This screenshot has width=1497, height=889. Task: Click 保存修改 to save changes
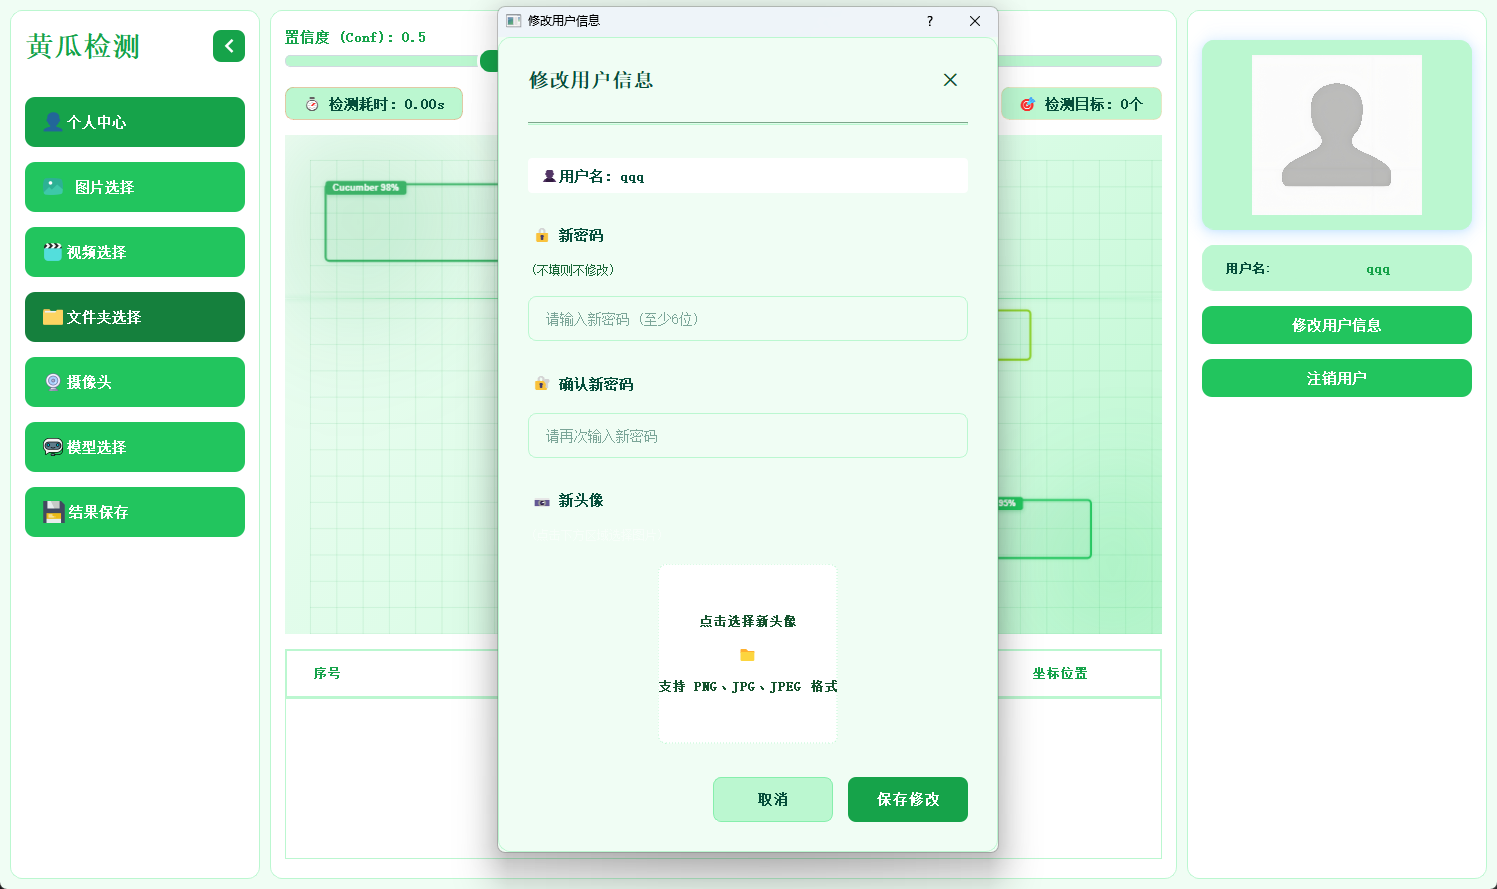click(908, 799)
